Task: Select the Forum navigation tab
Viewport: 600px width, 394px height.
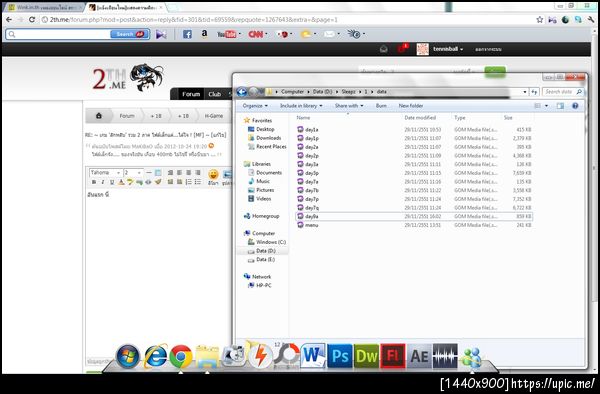Action: (191, 94)
